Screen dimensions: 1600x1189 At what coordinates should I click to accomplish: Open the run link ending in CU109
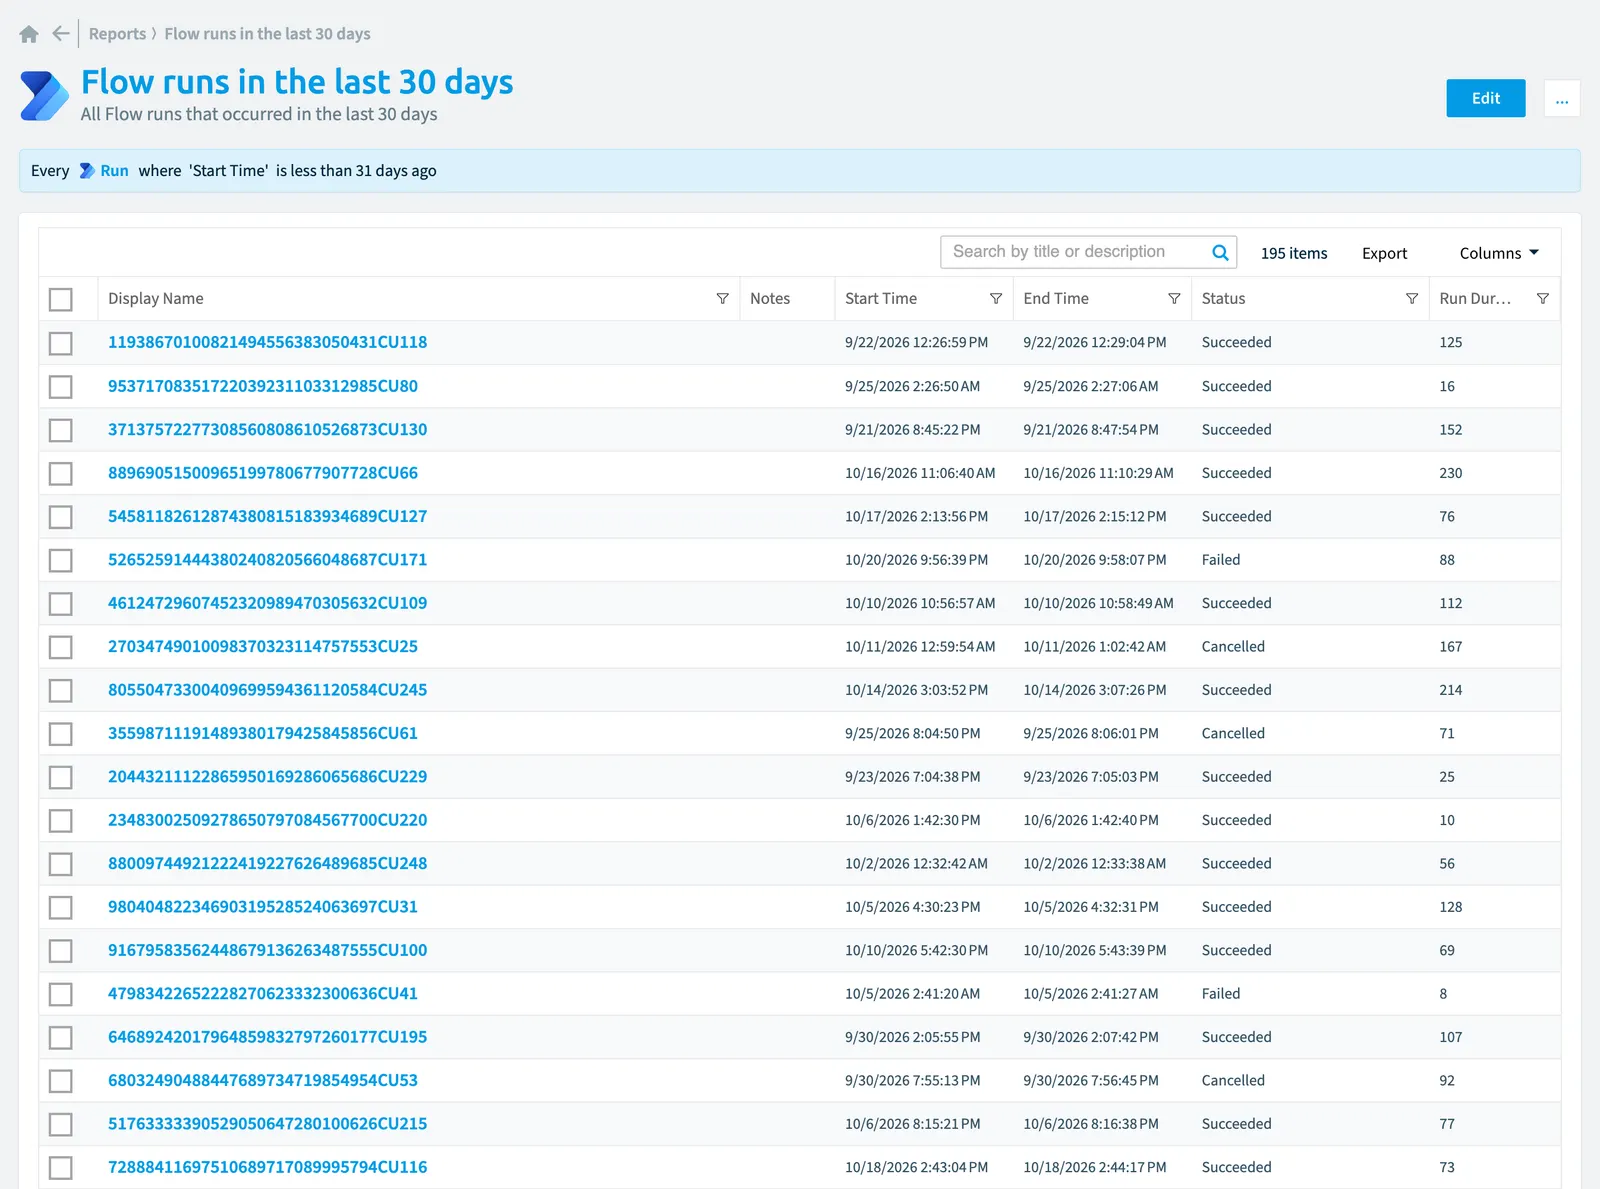[267, 603]
